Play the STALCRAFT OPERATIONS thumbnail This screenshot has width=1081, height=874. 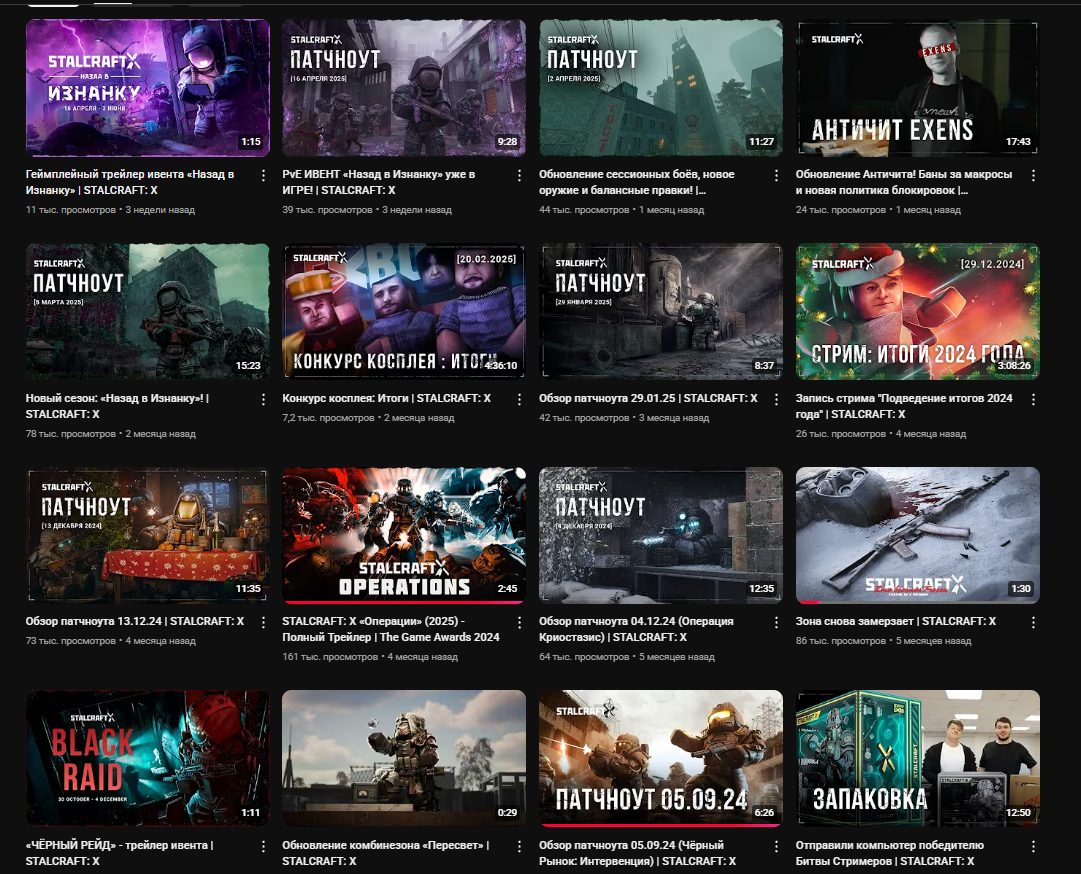[x=404, y=535]
